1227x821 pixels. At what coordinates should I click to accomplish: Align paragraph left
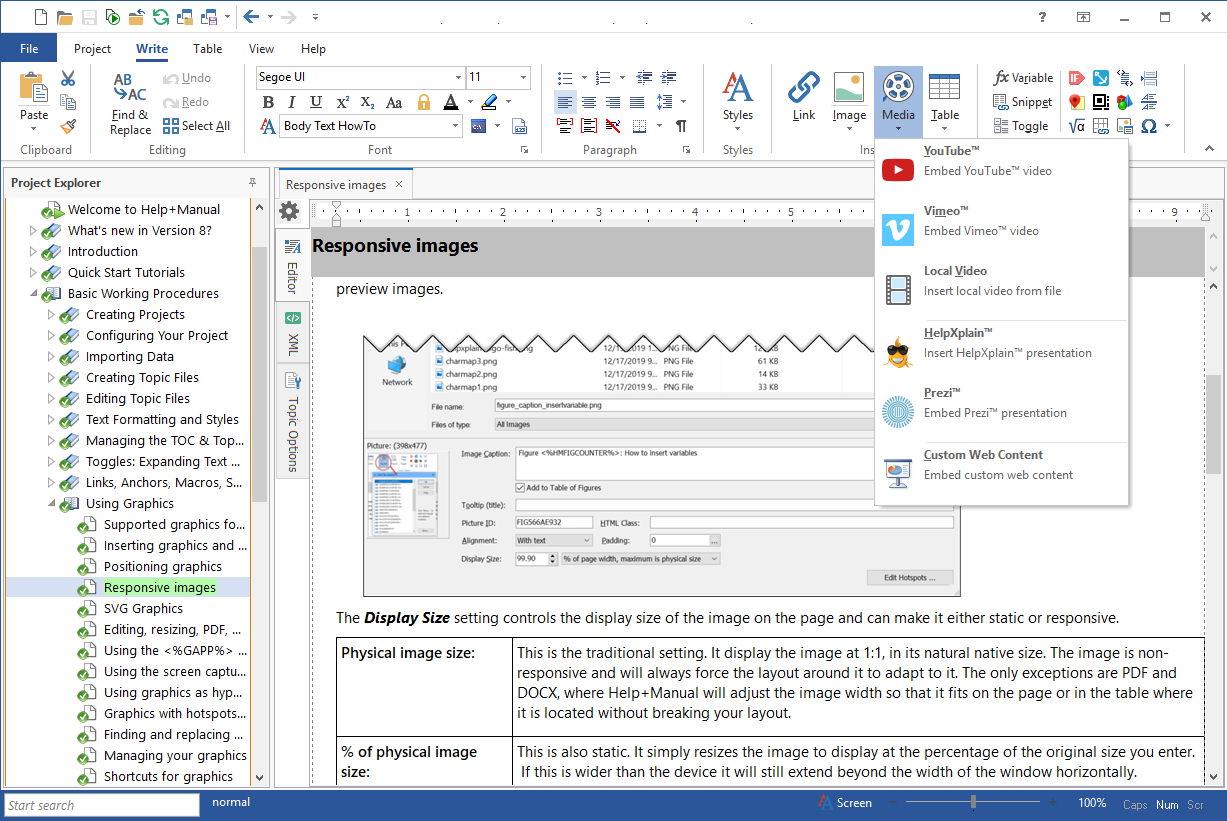pos(565,102)
